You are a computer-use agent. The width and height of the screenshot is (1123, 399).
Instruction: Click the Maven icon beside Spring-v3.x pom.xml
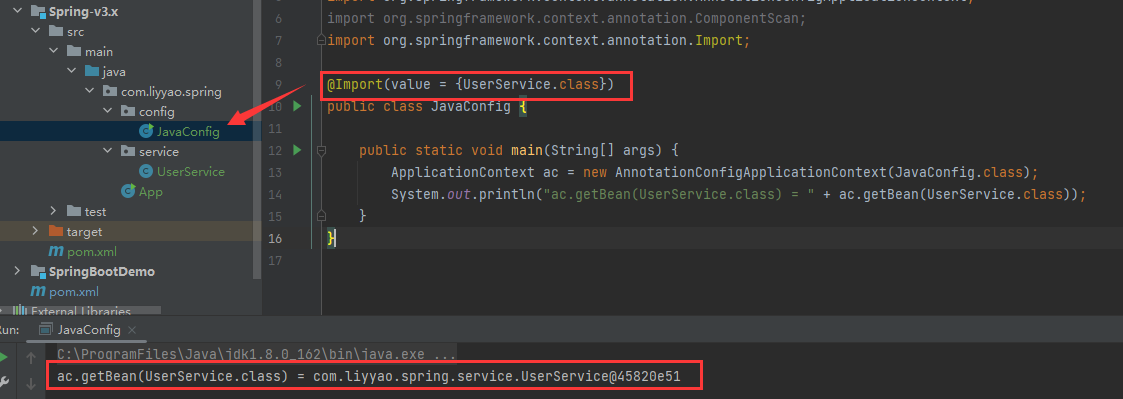click(56, 251)
